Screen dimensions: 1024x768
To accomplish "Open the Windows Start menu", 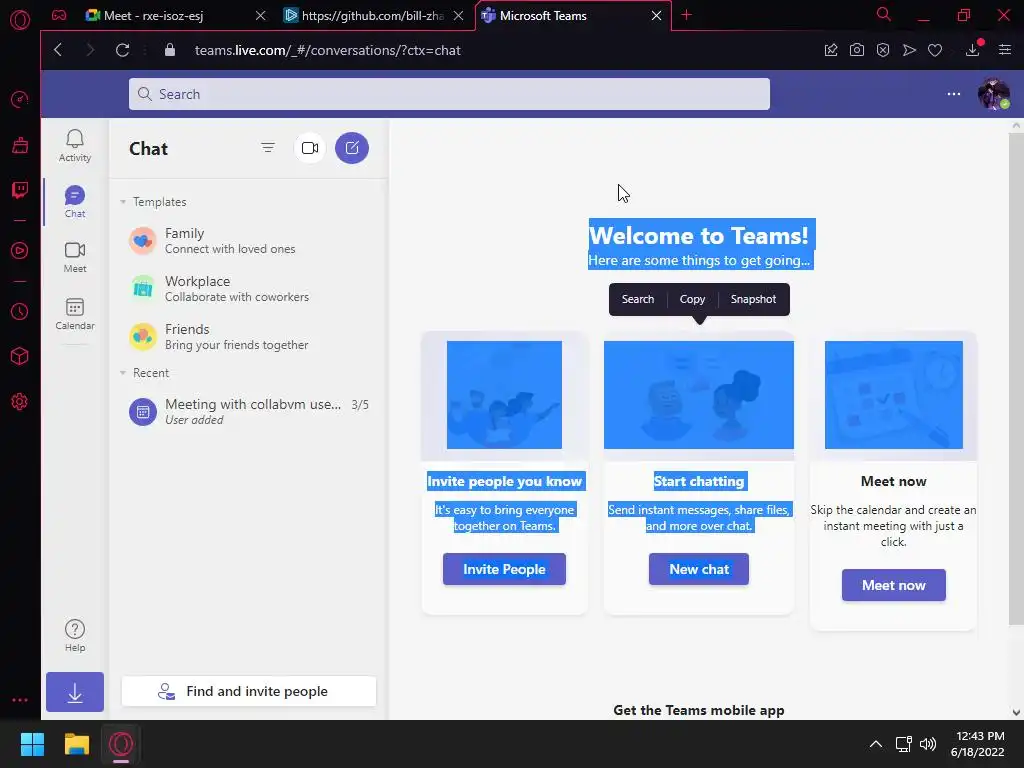I will click(x=32, y=744).
